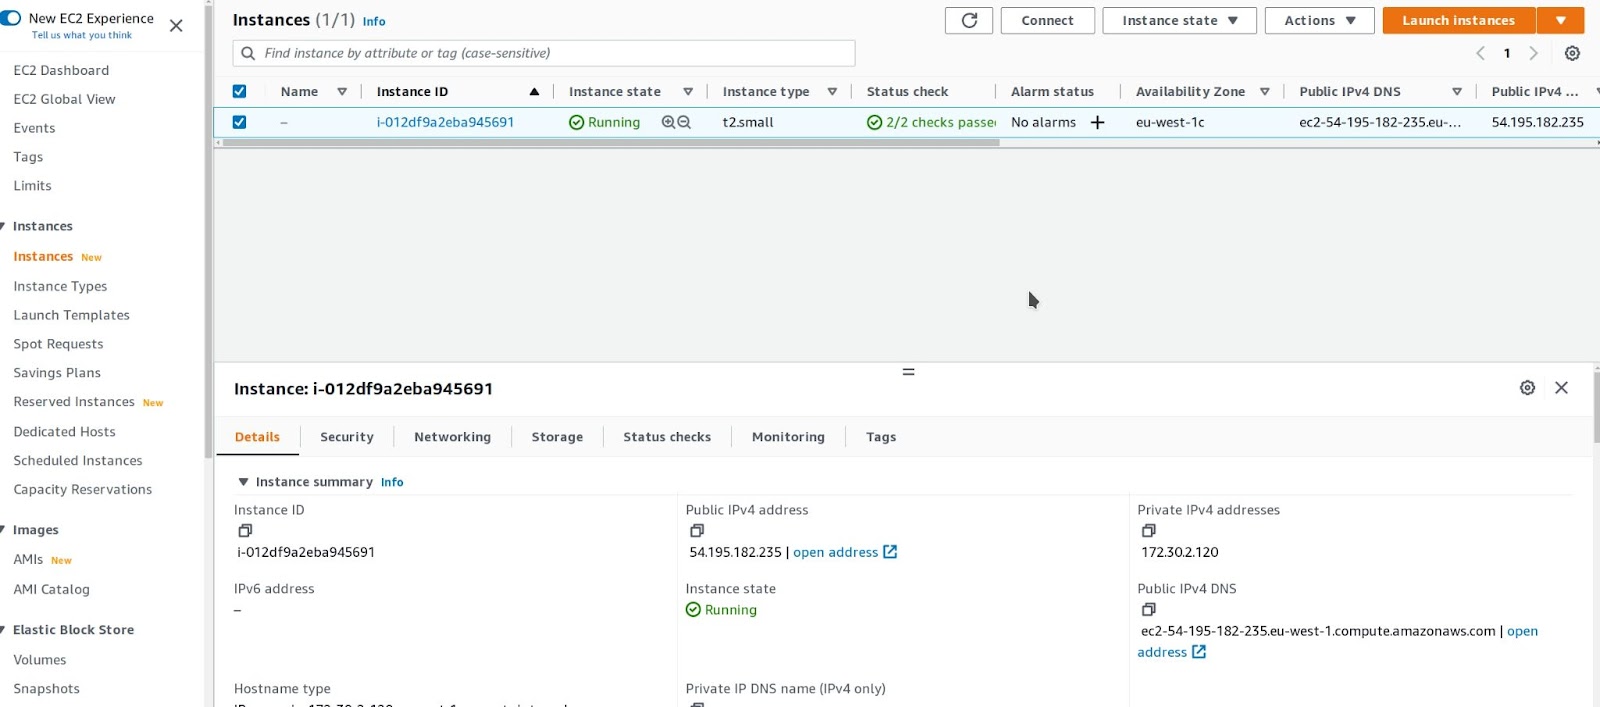Switch to the Storage tab
1600x707 pixels.
557,437
